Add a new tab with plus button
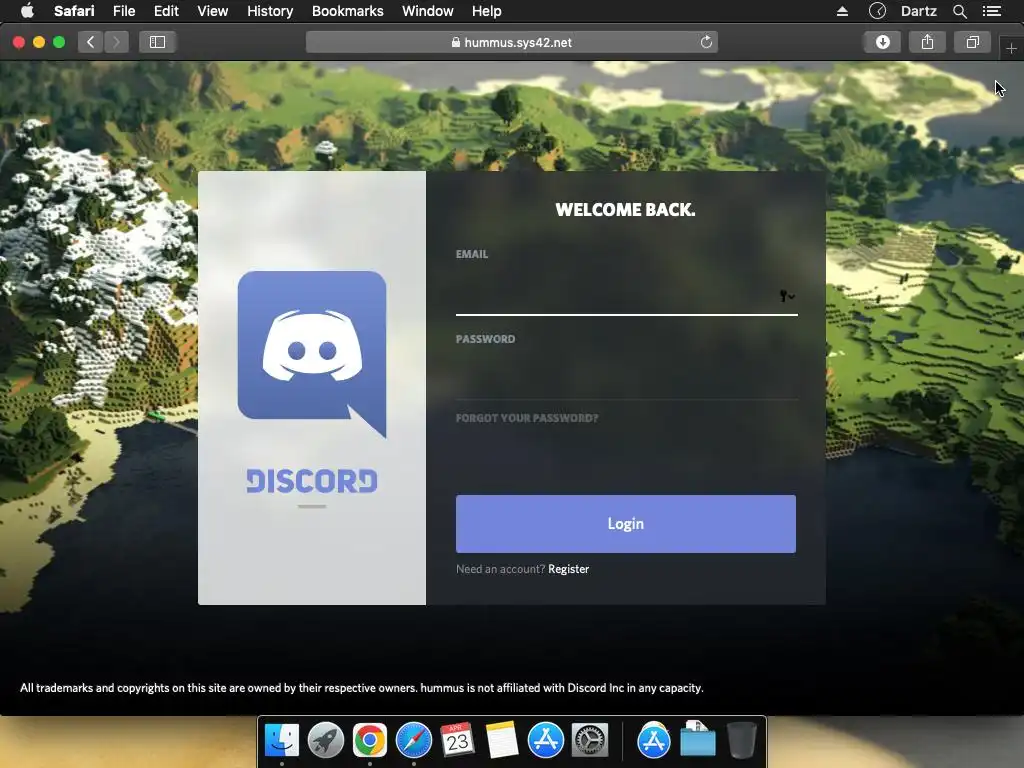 (x=1011, y=48)
